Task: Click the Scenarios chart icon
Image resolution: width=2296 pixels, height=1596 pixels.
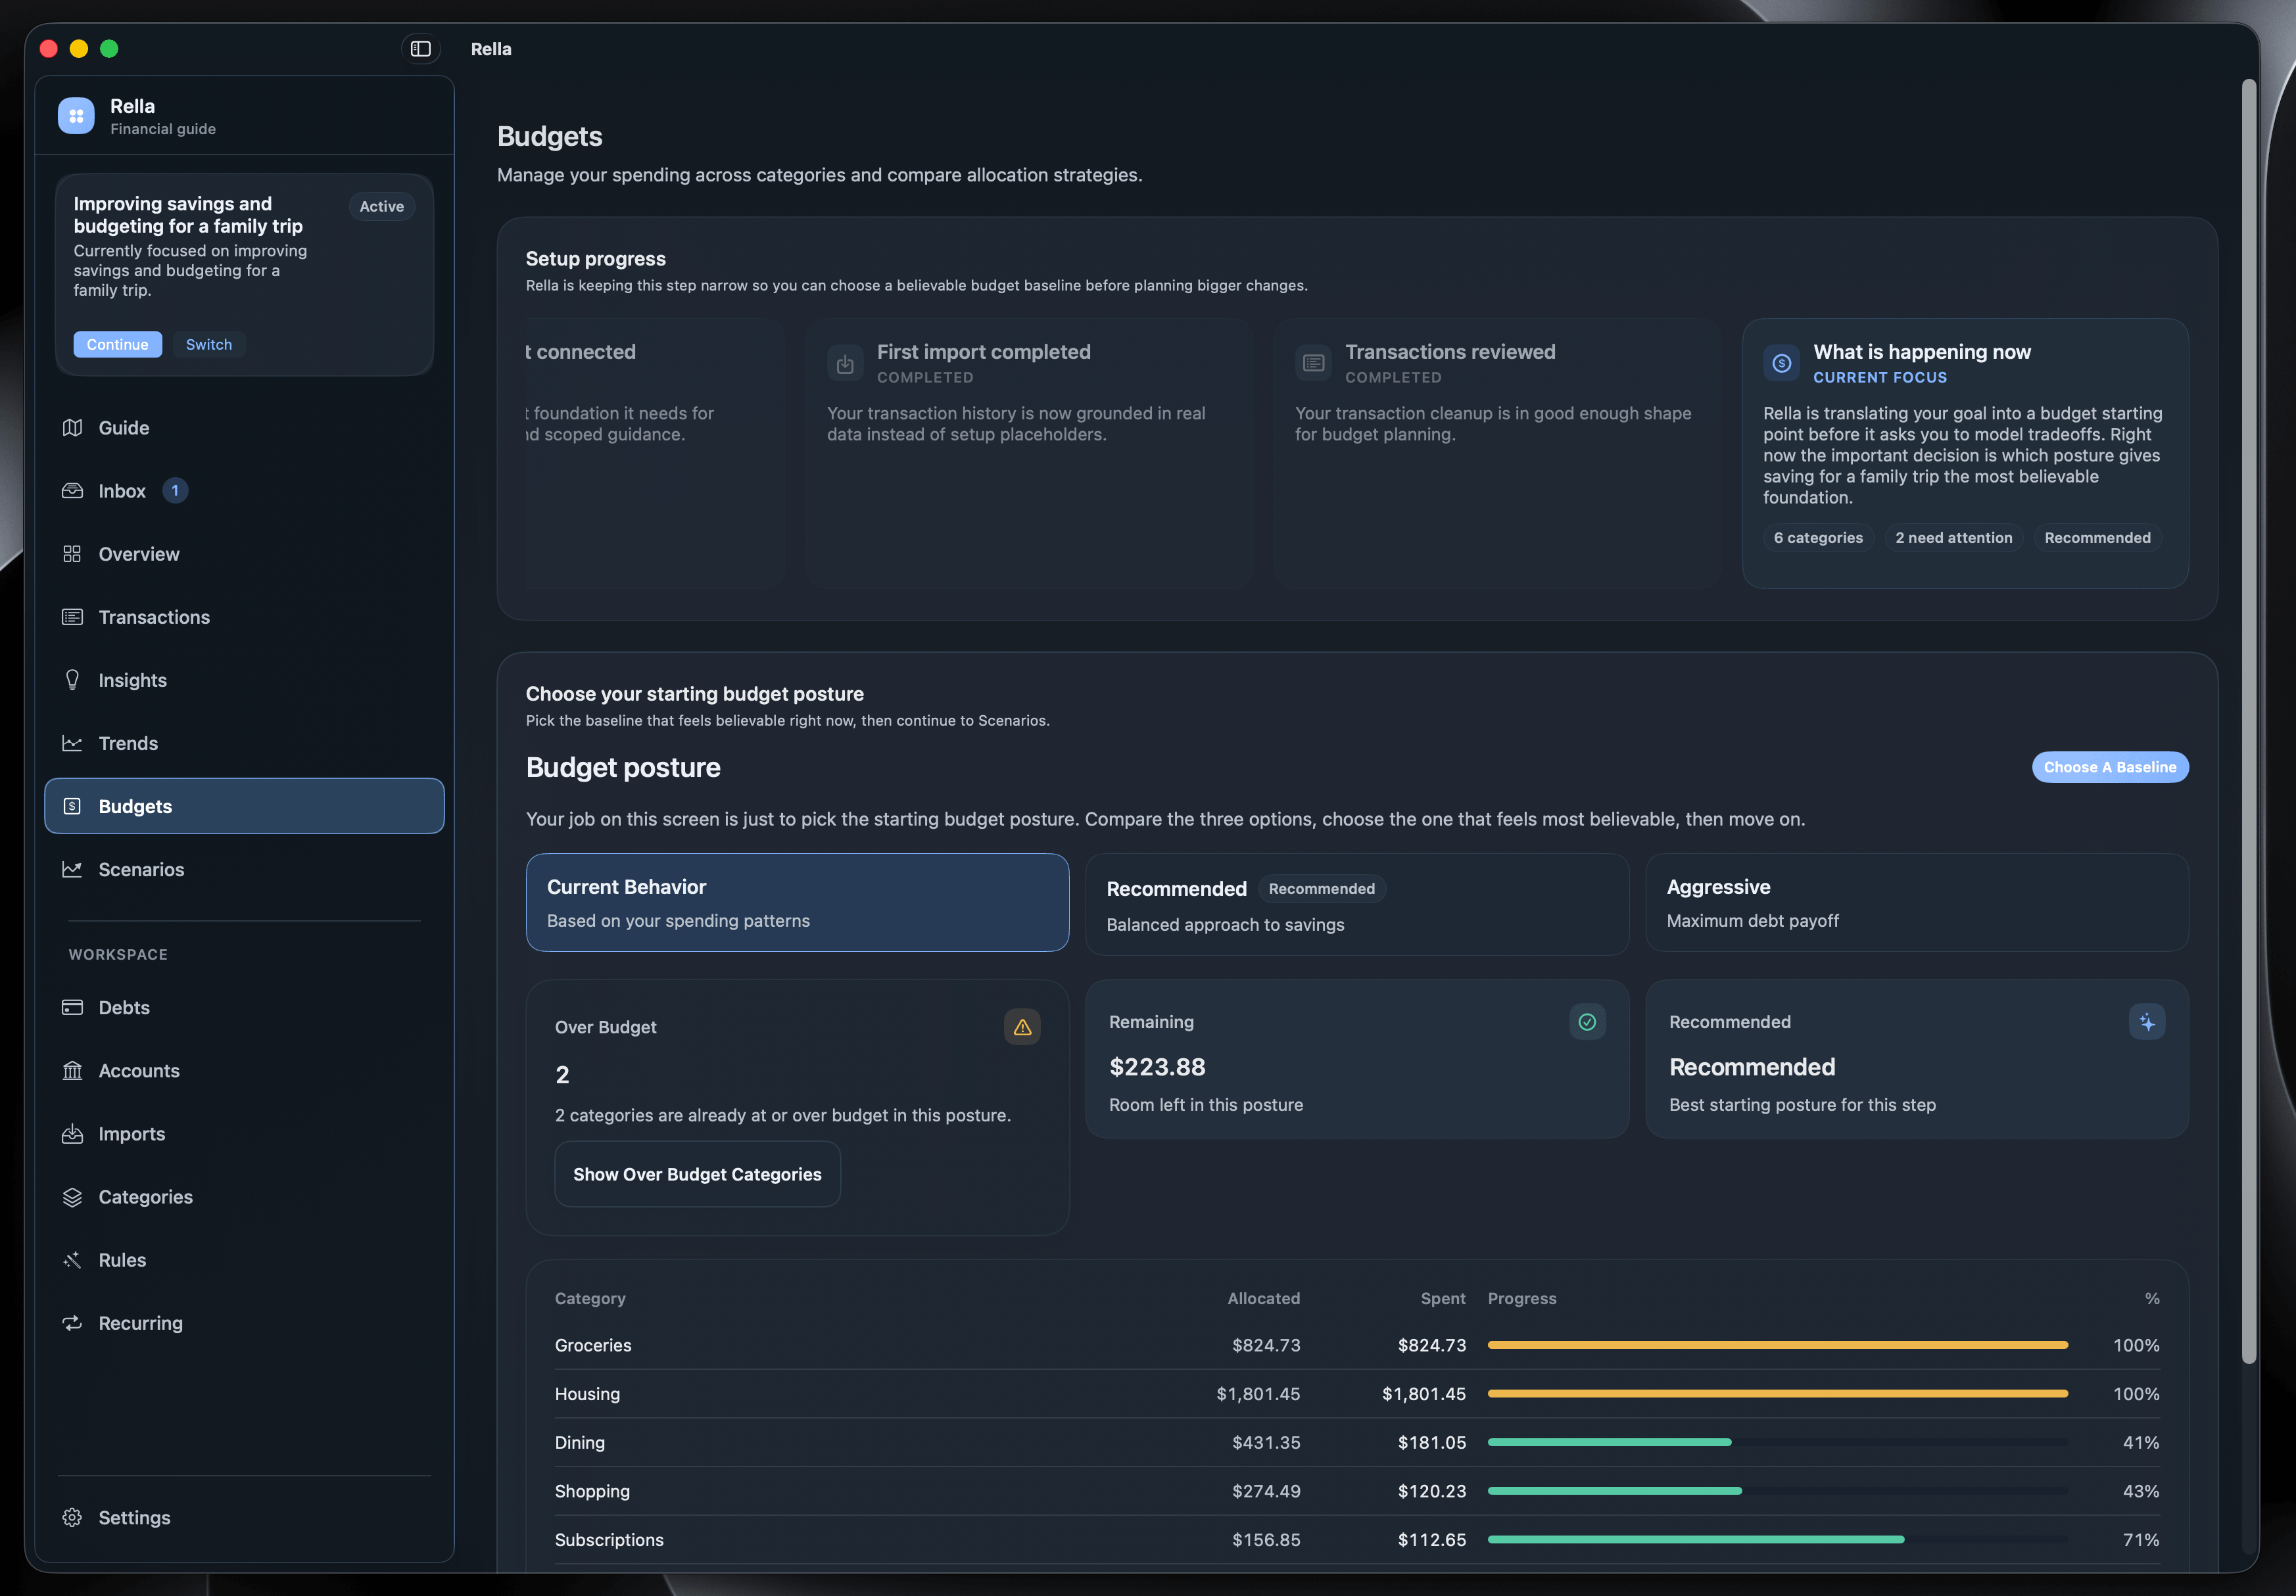Action: (x=72, y=869)
